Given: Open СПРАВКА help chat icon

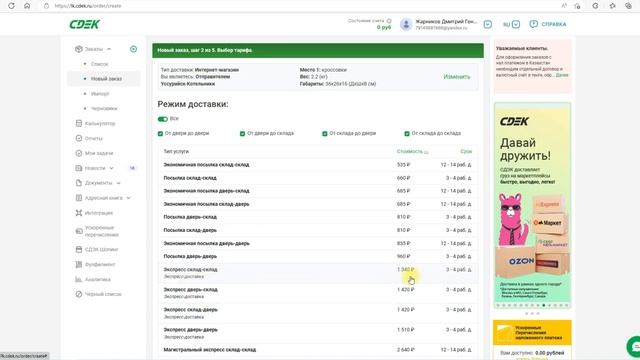Looking at the screenshot, I should (x=533, y=24).
